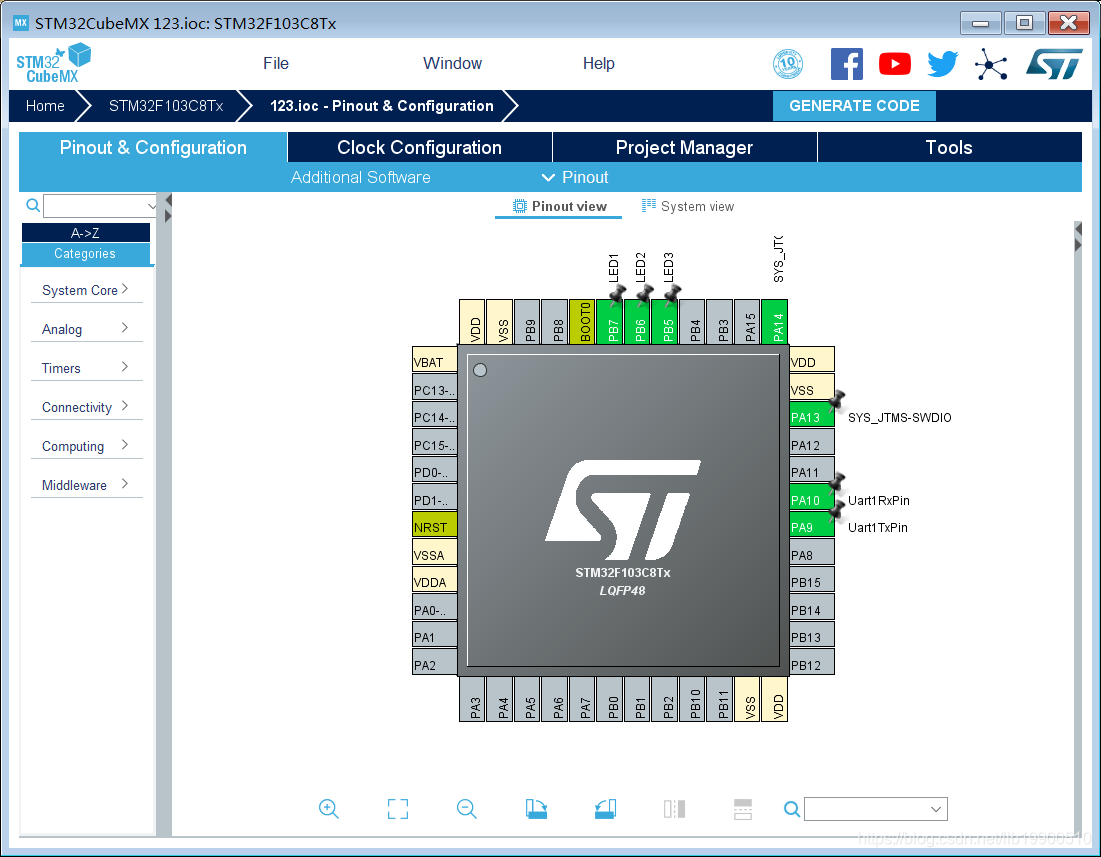
Task: Click the horizontal split layout icon
Action: point(743,809)
